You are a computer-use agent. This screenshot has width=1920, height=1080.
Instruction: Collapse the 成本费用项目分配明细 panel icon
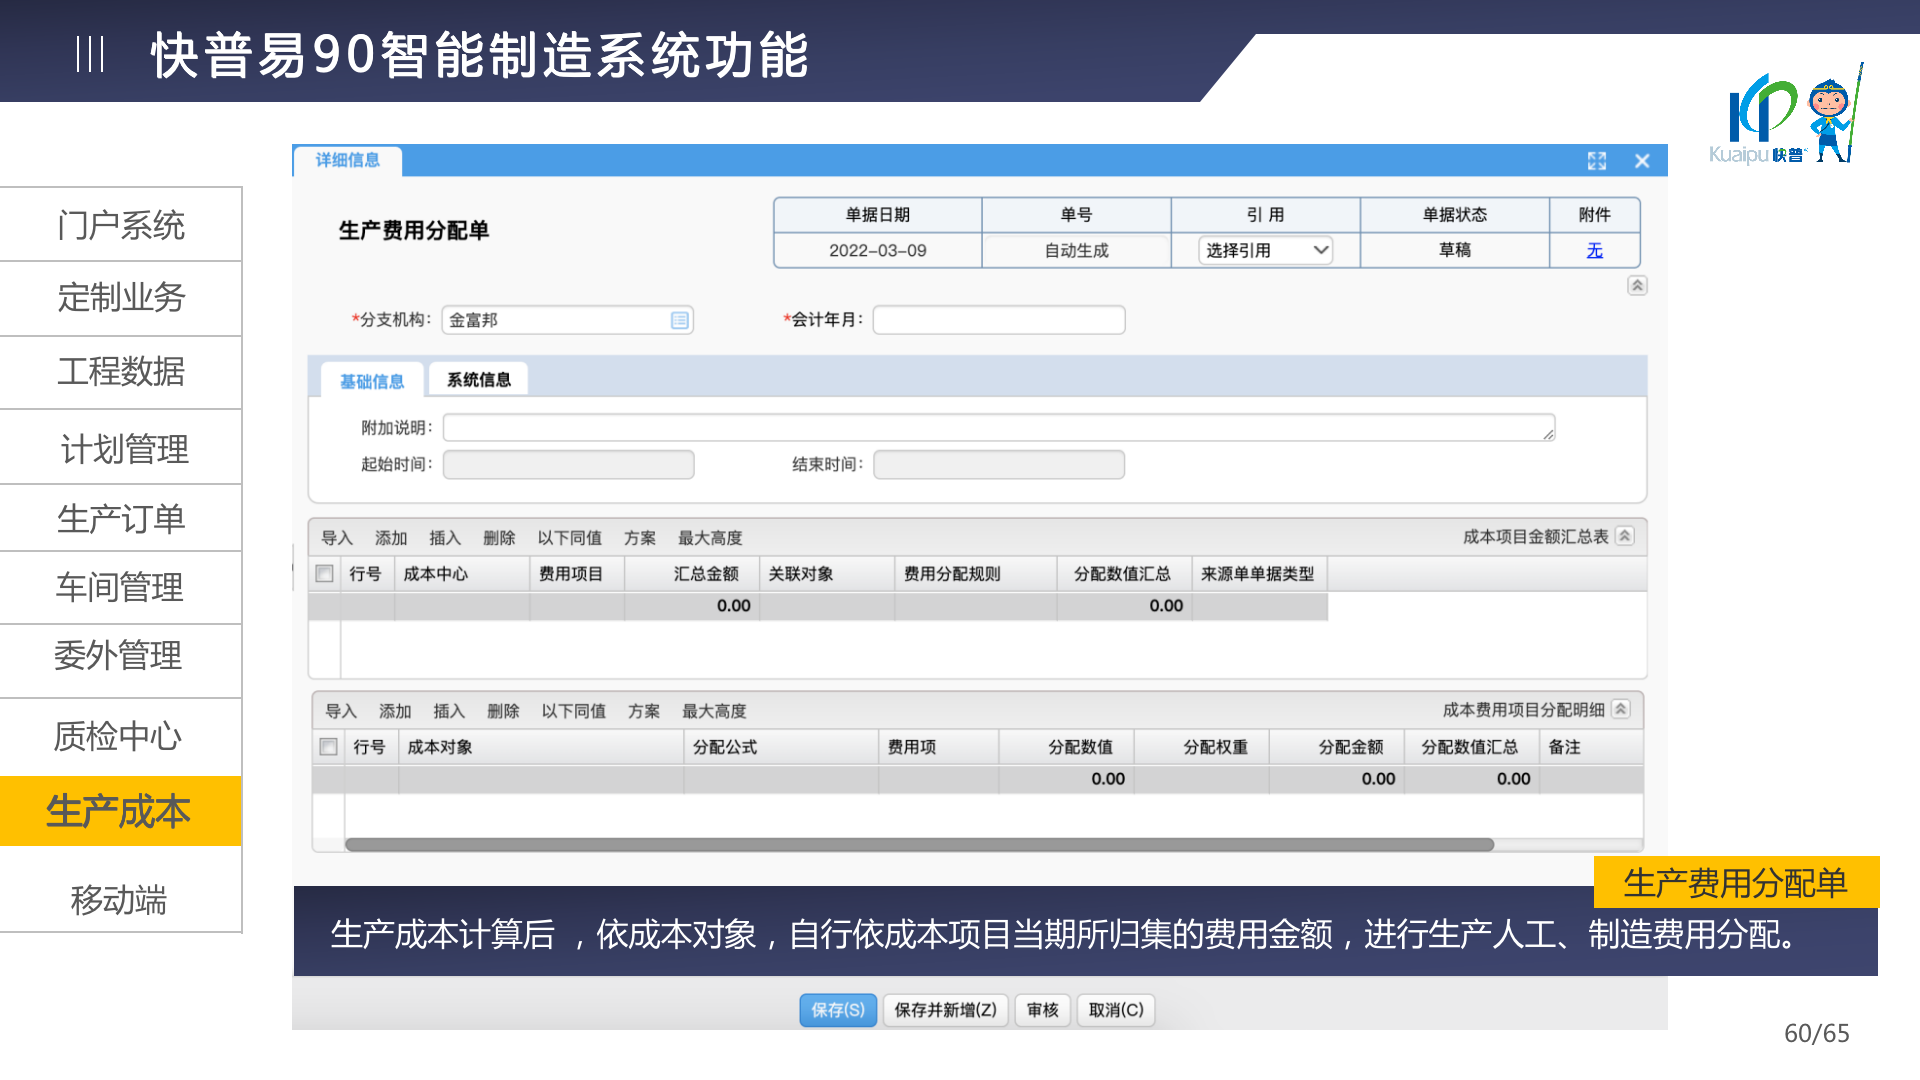point(1621,709)
